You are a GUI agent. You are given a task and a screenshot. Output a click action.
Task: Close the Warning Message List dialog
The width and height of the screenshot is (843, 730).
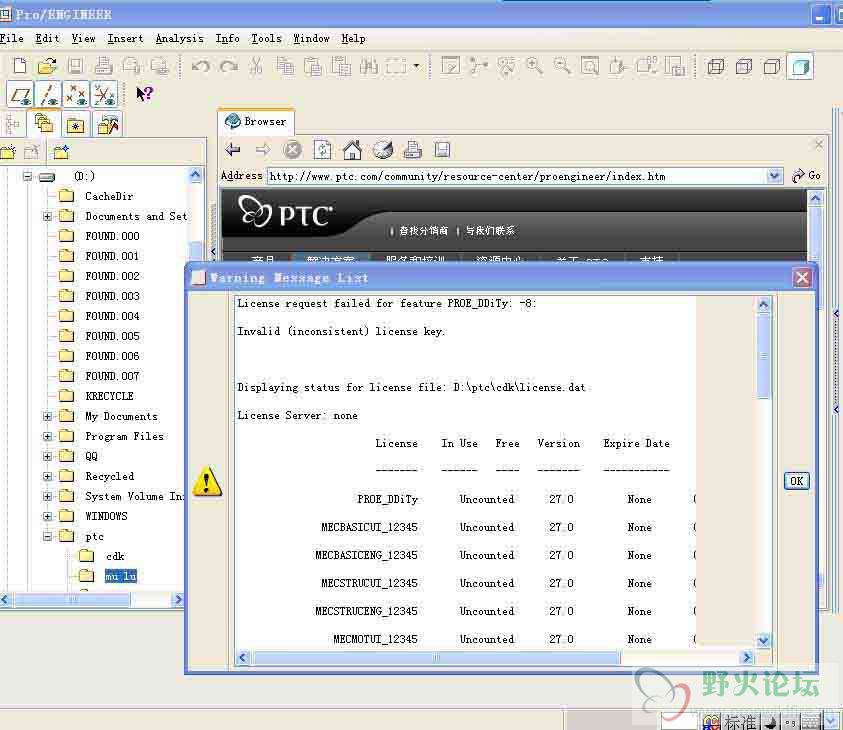802,278
